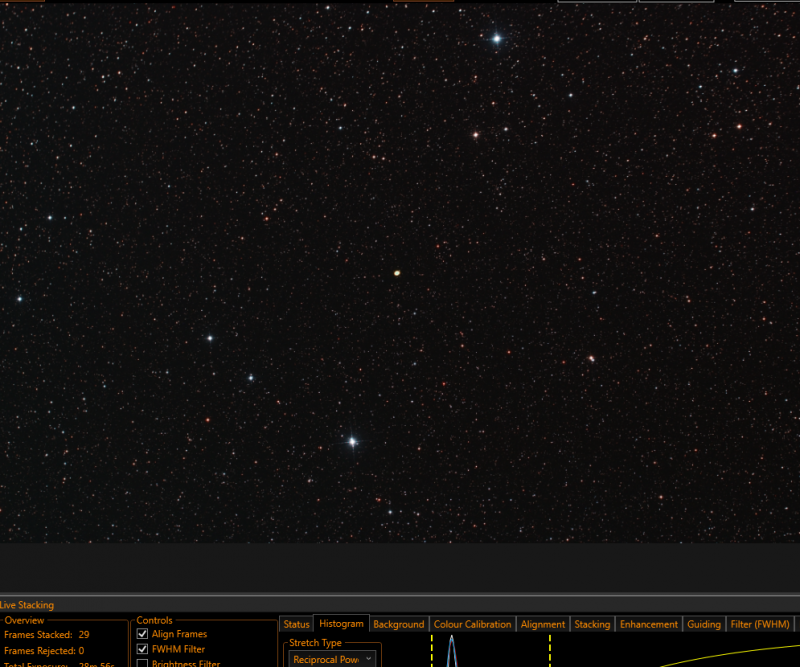Select the Filter (FWHM) tab

(x=760, y=624)
